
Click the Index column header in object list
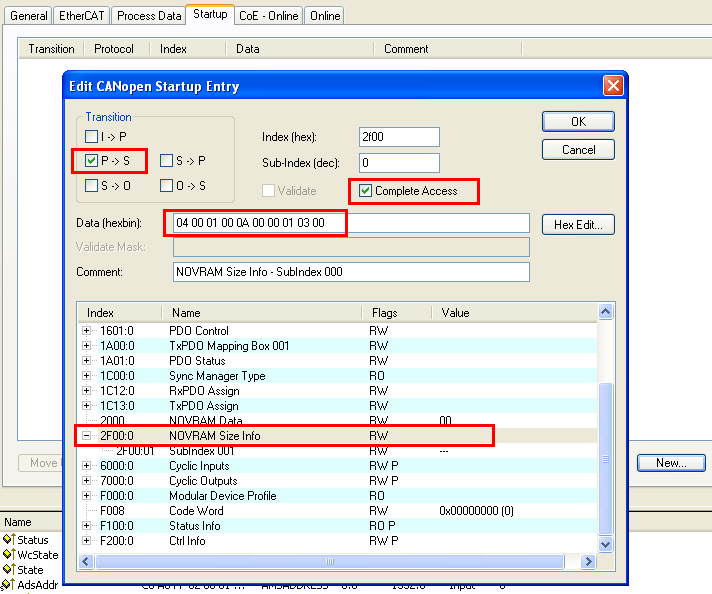pos(119,313)
